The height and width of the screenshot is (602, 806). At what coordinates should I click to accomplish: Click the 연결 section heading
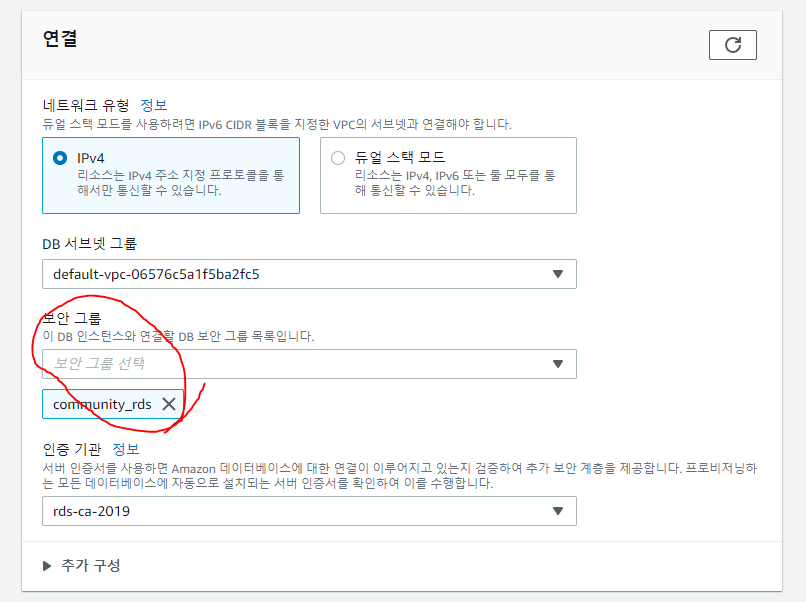click(60, 39)
